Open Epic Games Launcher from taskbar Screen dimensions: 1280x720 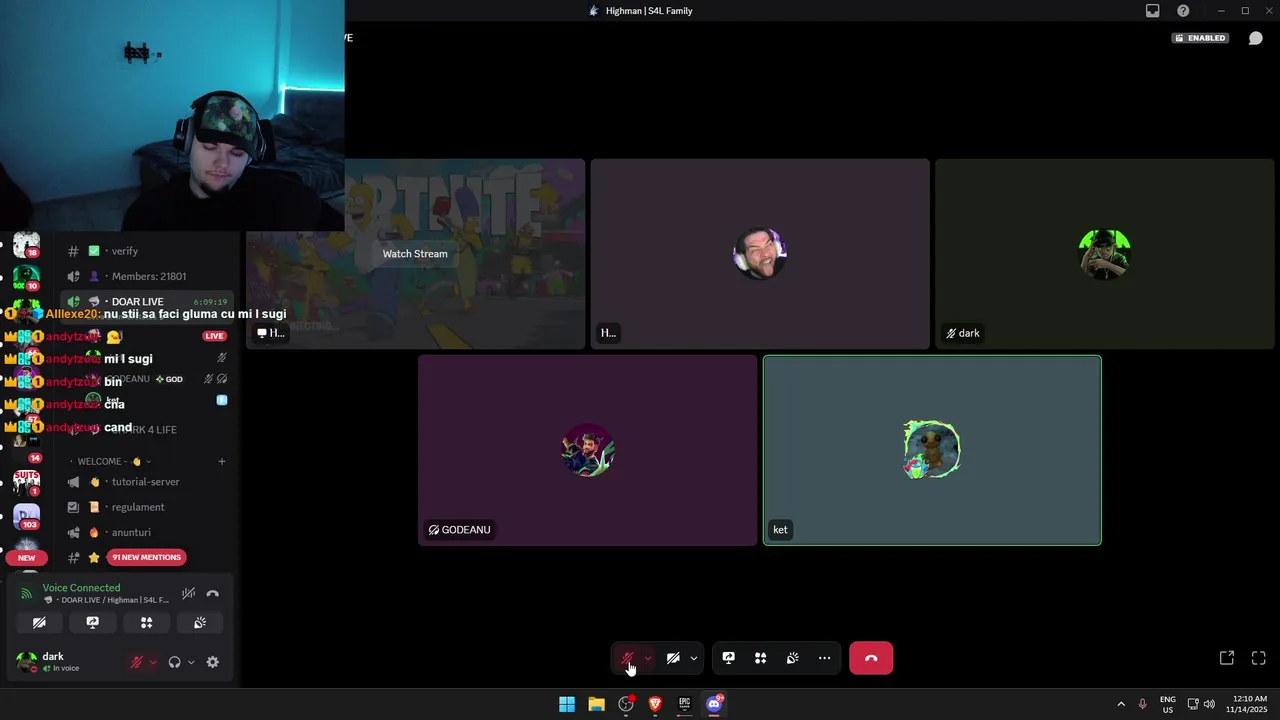[684, 704]
